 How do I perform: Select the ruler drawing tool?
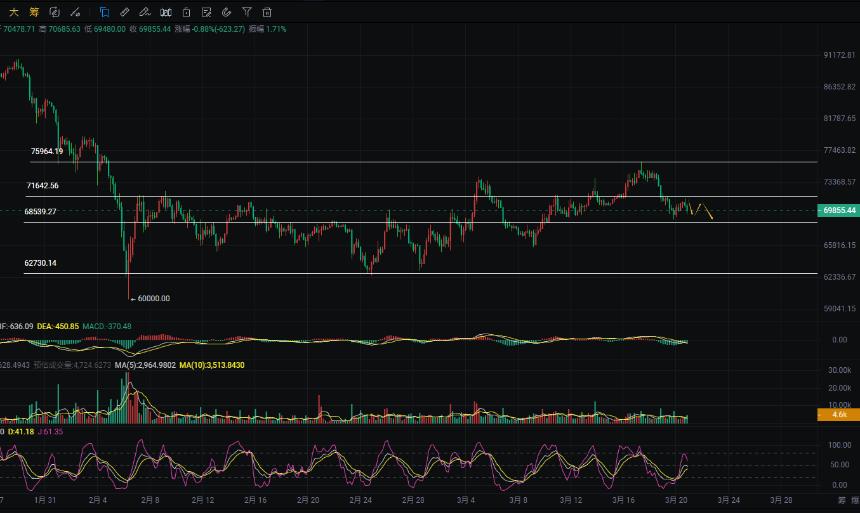click(x=125, y=12)
